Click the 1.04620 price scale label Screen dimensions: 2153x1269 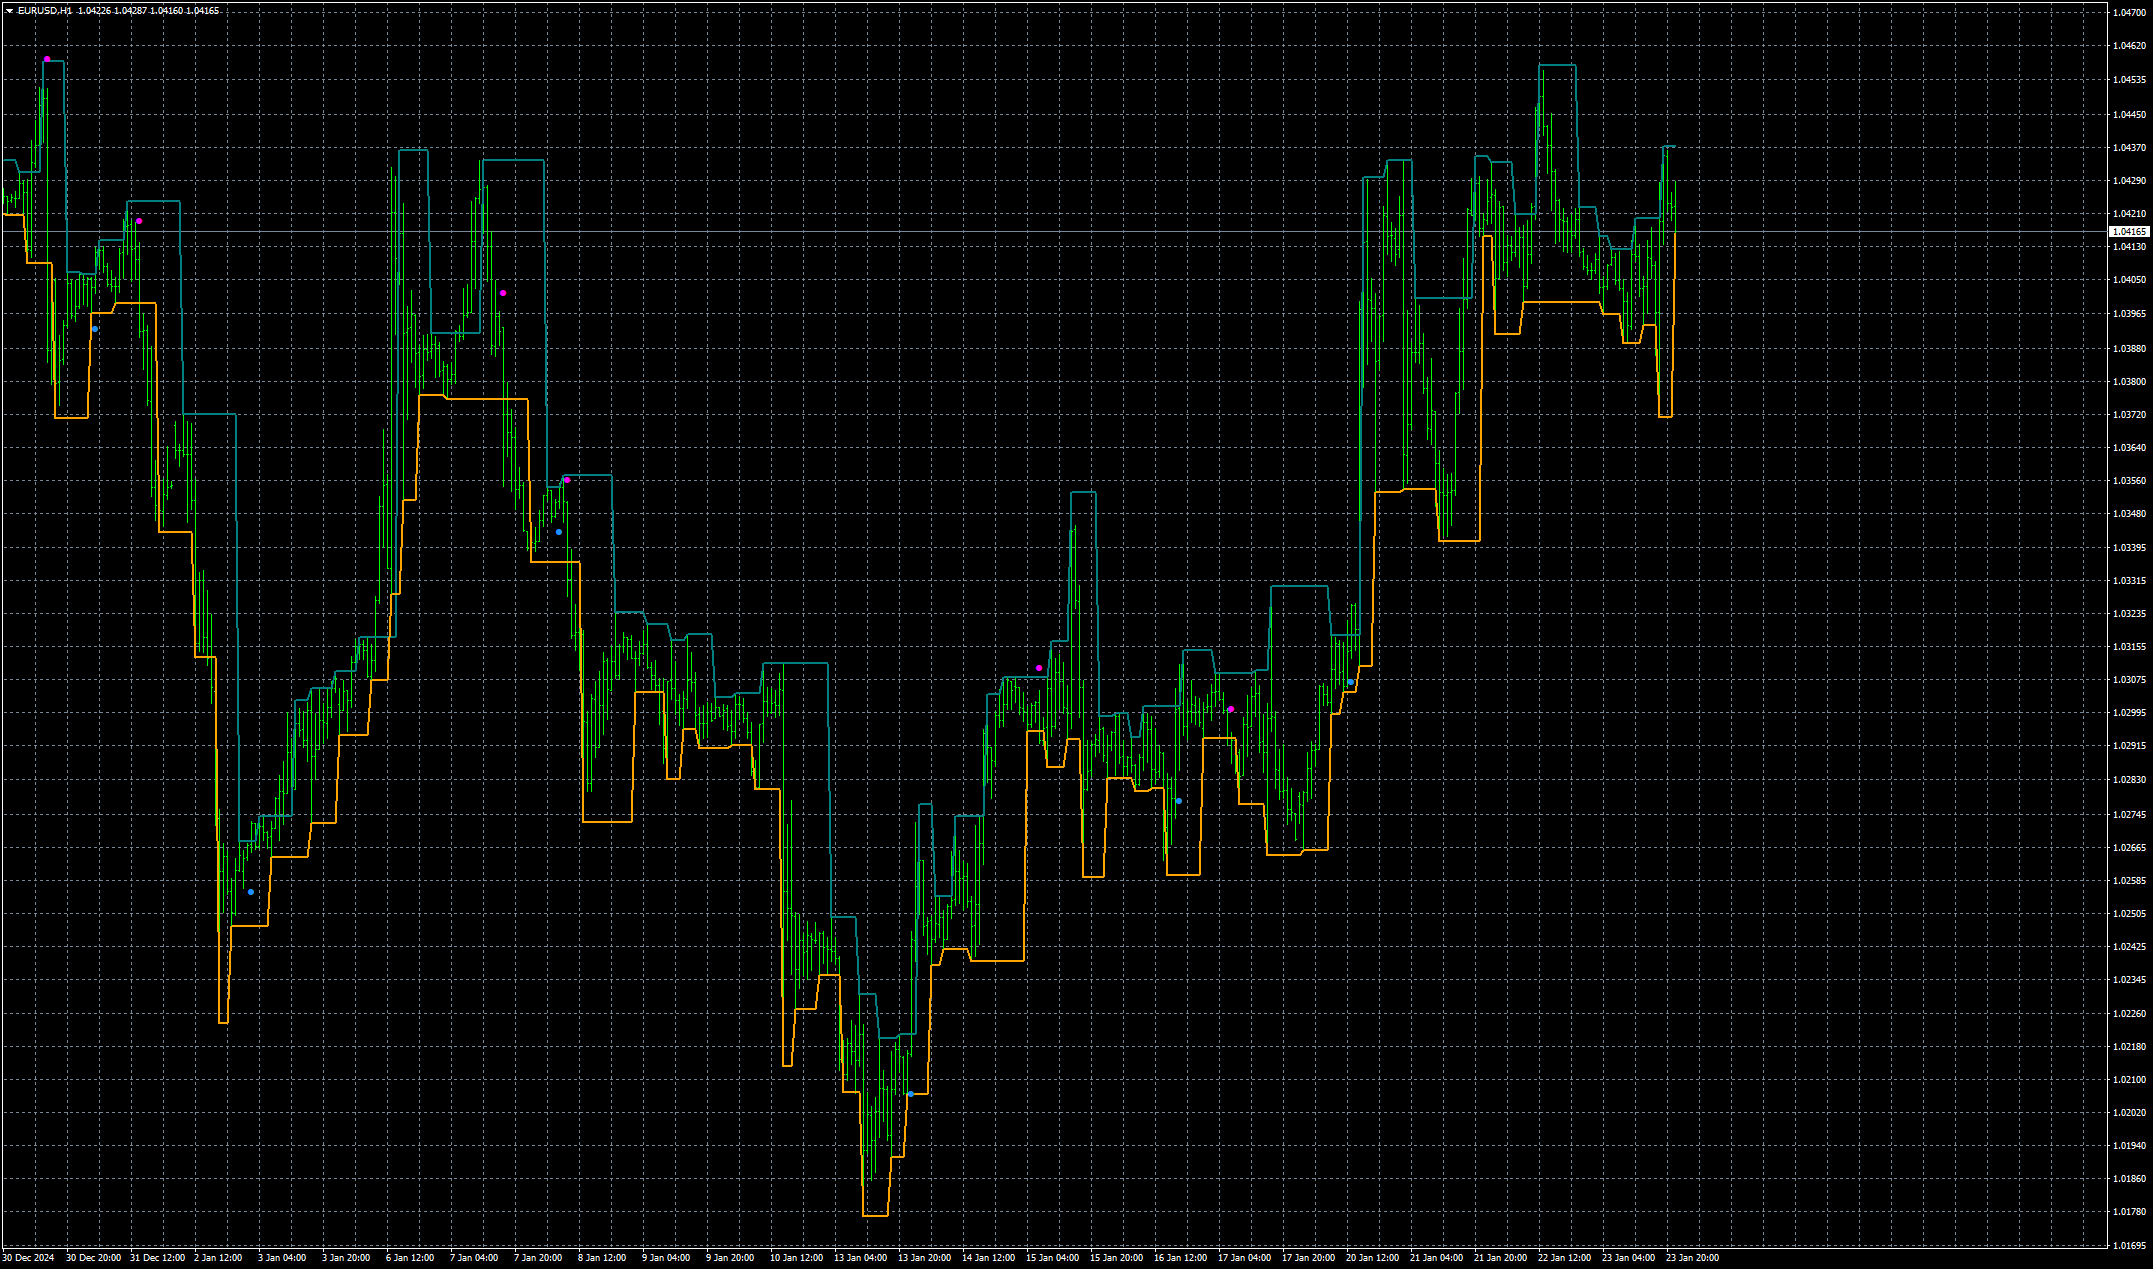pos(2130,46)
